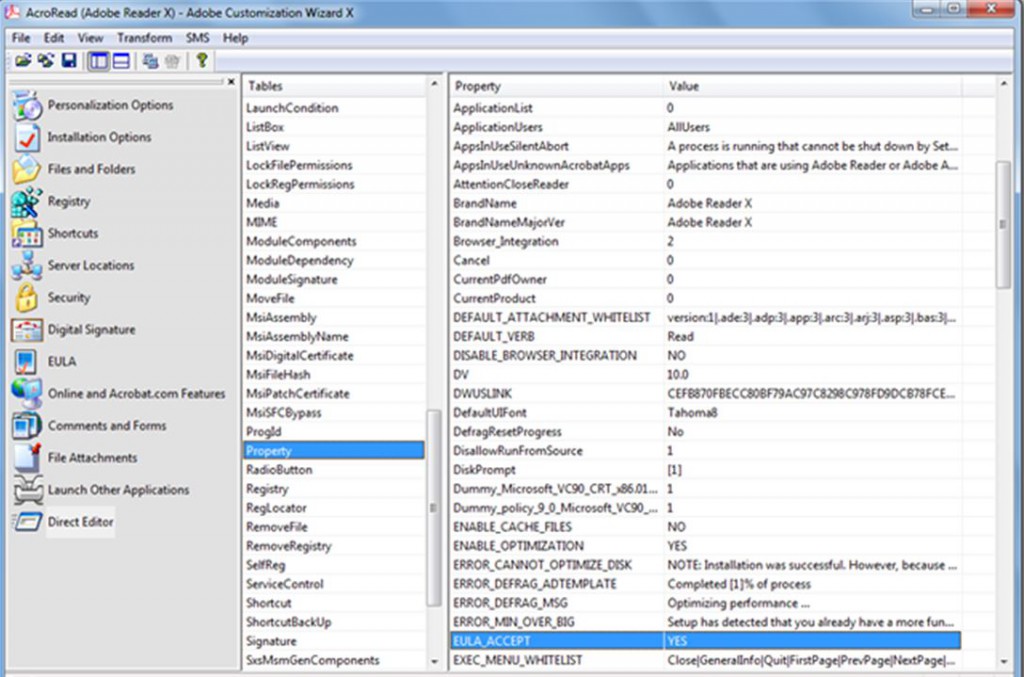Open the EULA sidebar icon

pos(27,362)
